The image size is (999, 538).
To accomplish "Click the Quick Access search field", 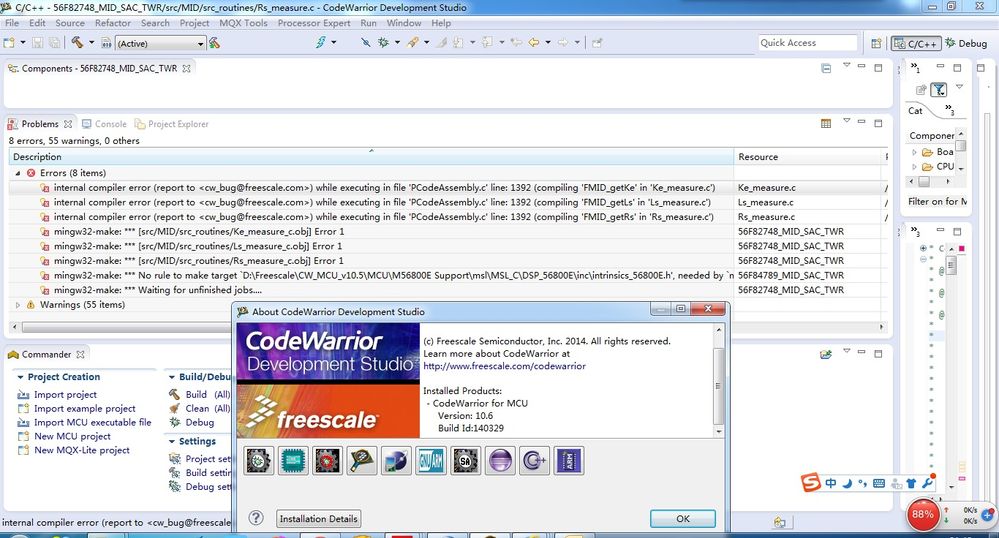I will pyautogui.click(x=807, y=43).
